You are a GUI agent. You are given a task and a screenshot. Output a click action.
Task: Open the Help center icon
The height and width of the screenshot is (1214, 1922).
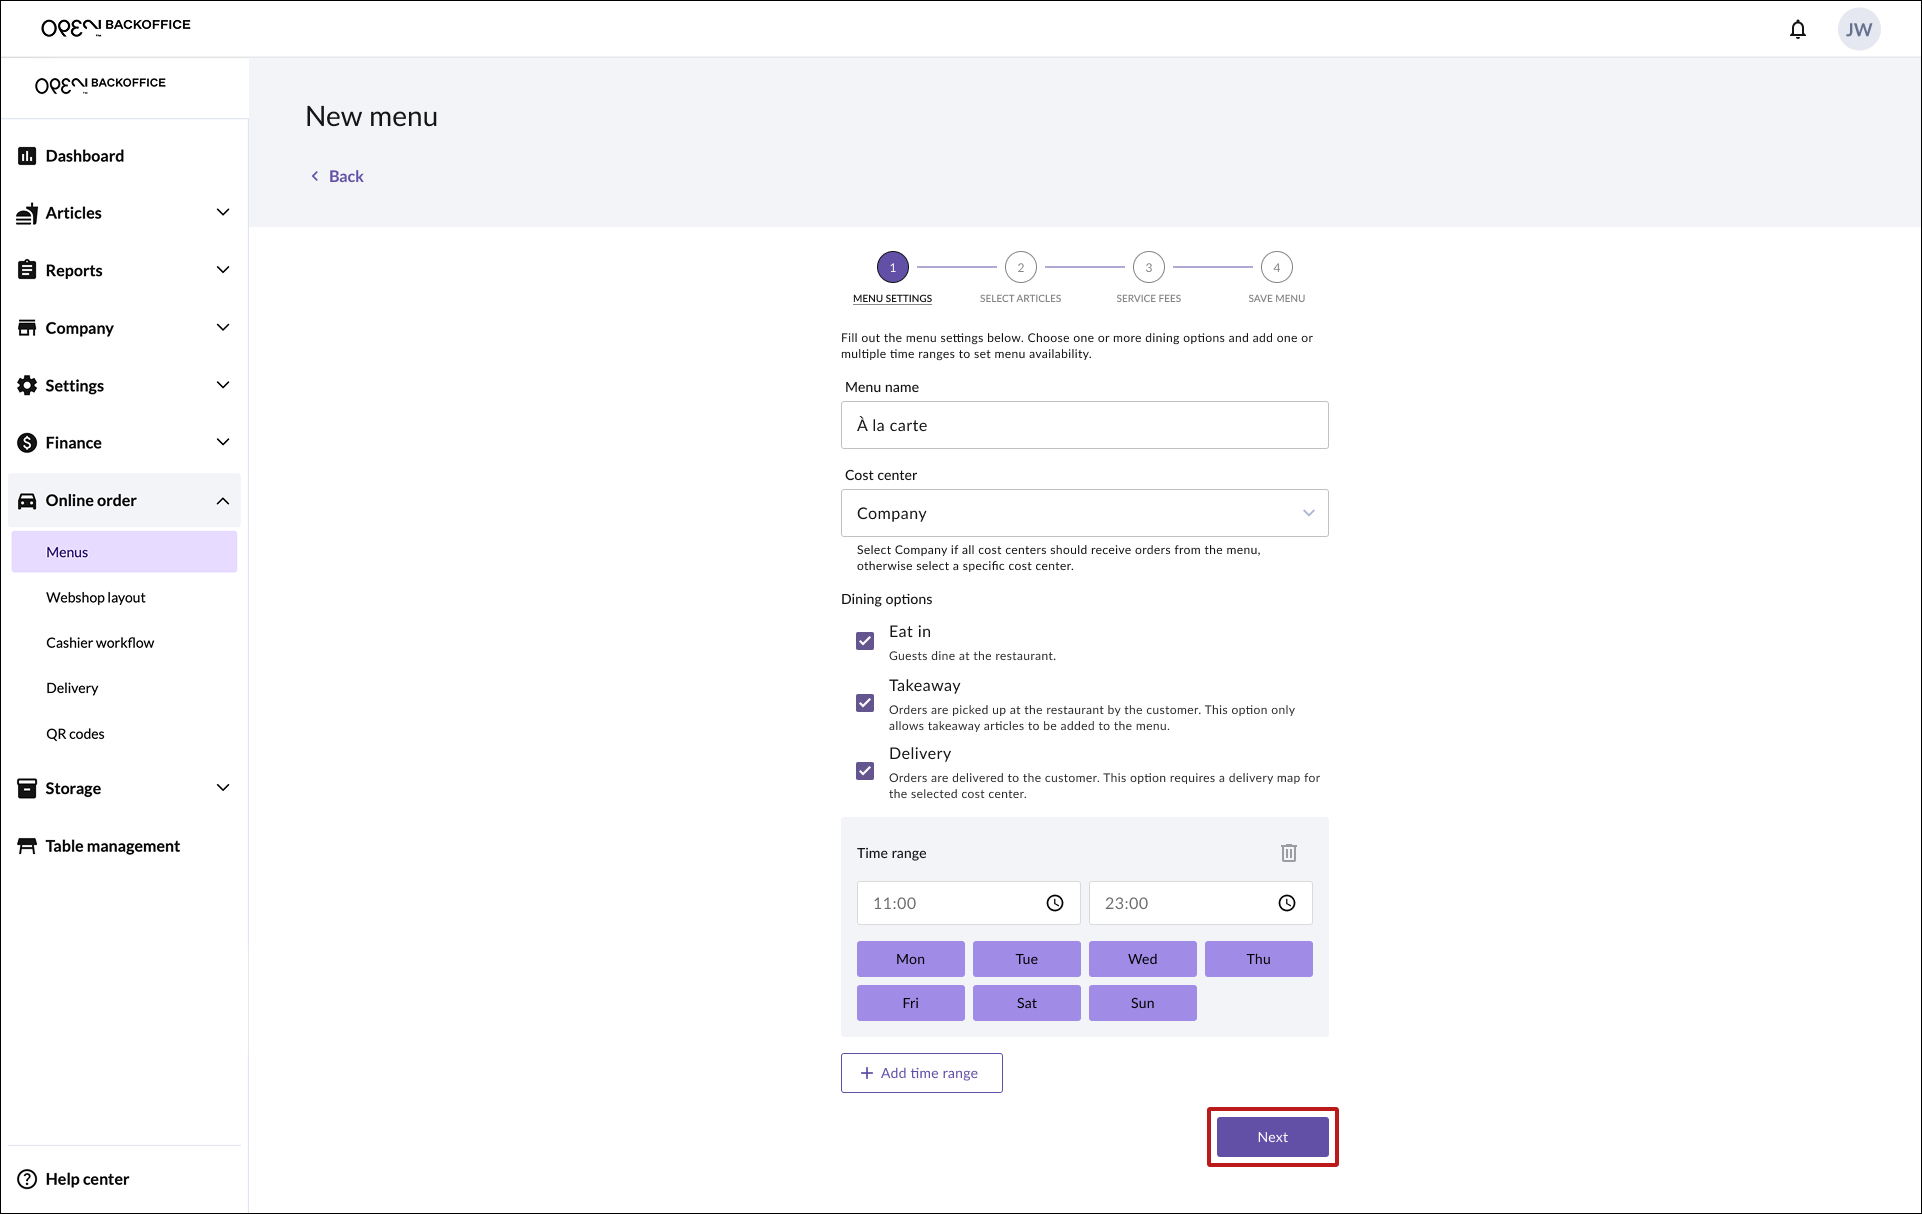point(27,1179)
